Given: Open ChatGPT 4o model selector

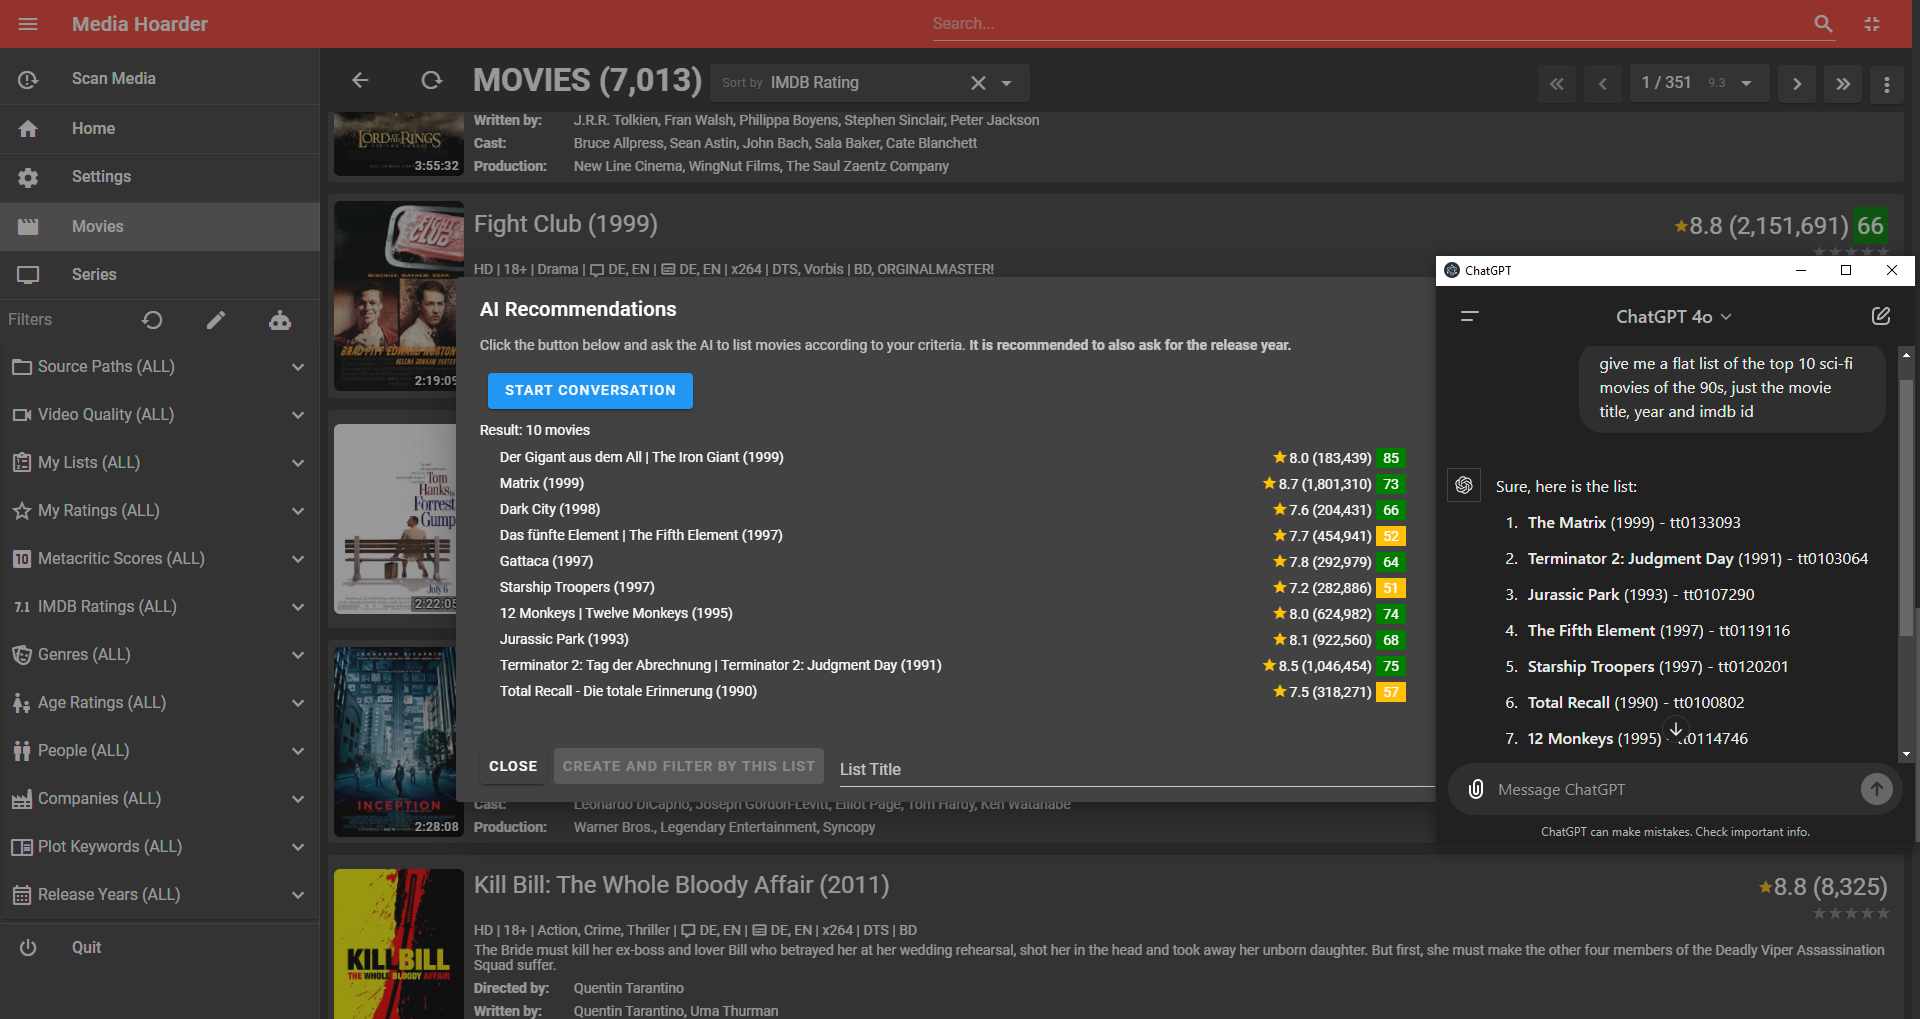Looking at the screenshot, I should coord(1673,317).
